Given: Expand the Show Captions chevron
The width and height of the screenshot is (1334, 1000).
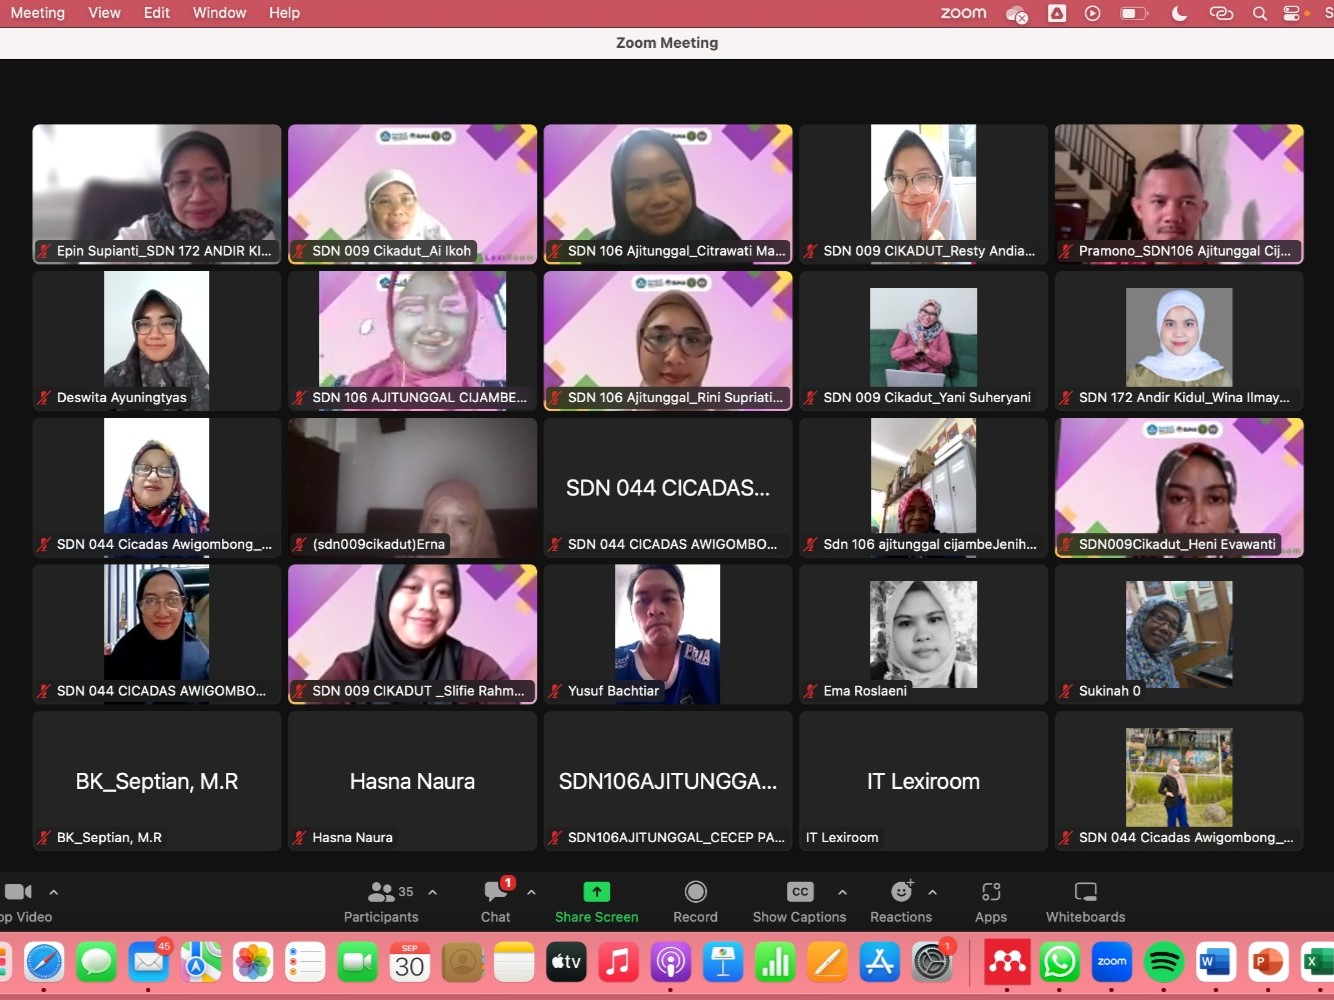Looking at the screenshot, I should tap(843, 892).
